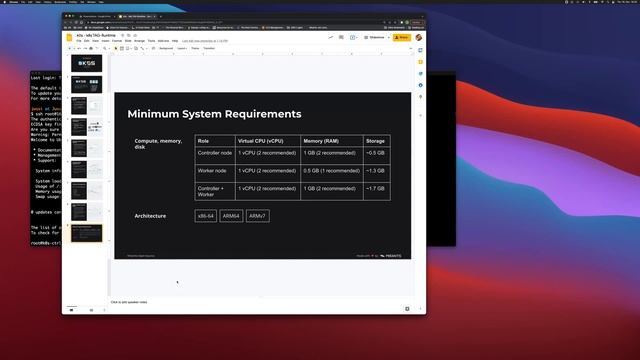Viewport: 640px width, 360px height.
Task: Click the 'x86-64' architecture box
Action: tap(206, 216)
